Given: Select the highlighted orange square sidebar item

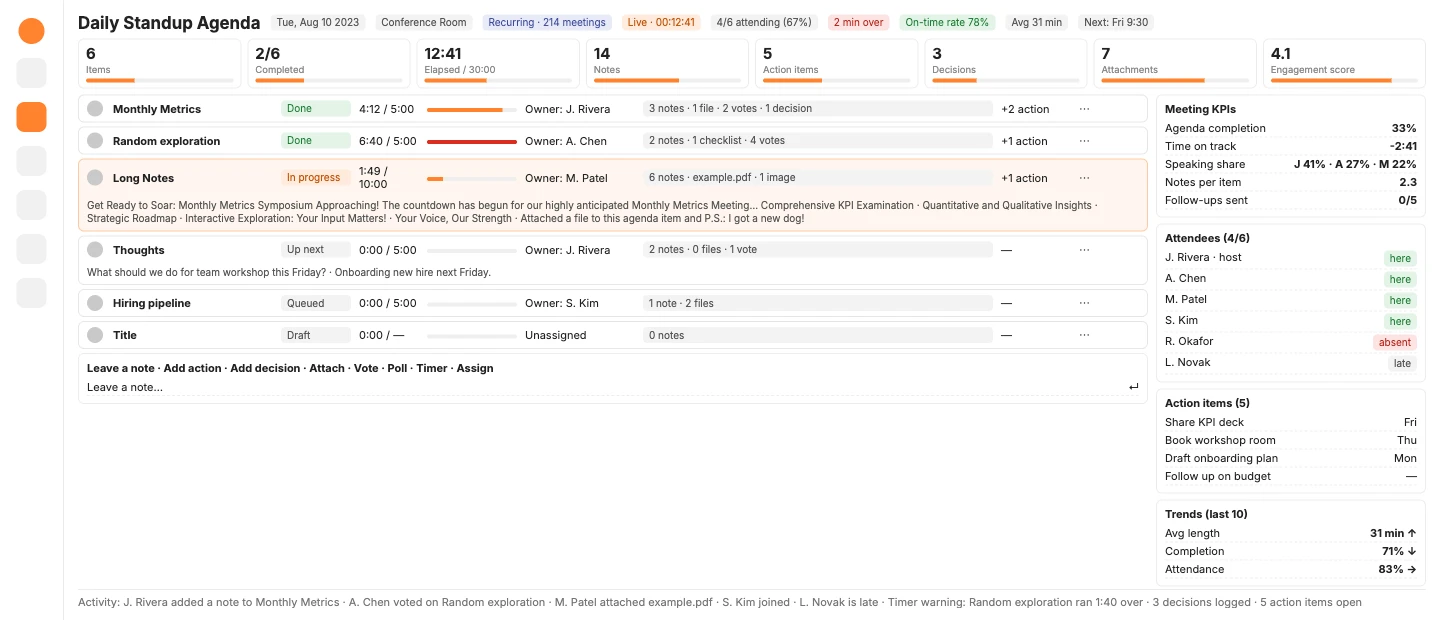Looking at the screenshot, I should [32, 117].
